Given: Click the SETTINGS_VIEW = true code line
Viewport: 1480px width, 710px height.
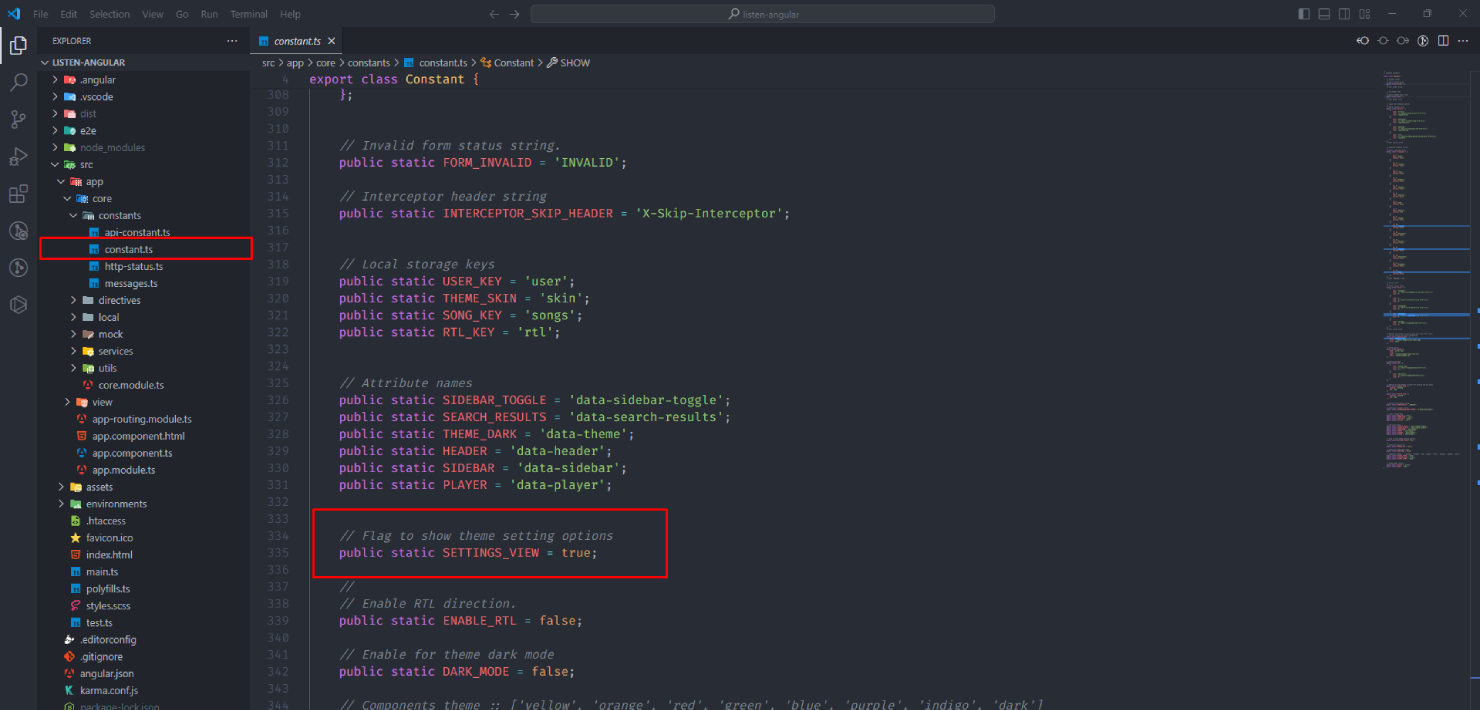Looking at the screenshot, I should pos(468,553).
